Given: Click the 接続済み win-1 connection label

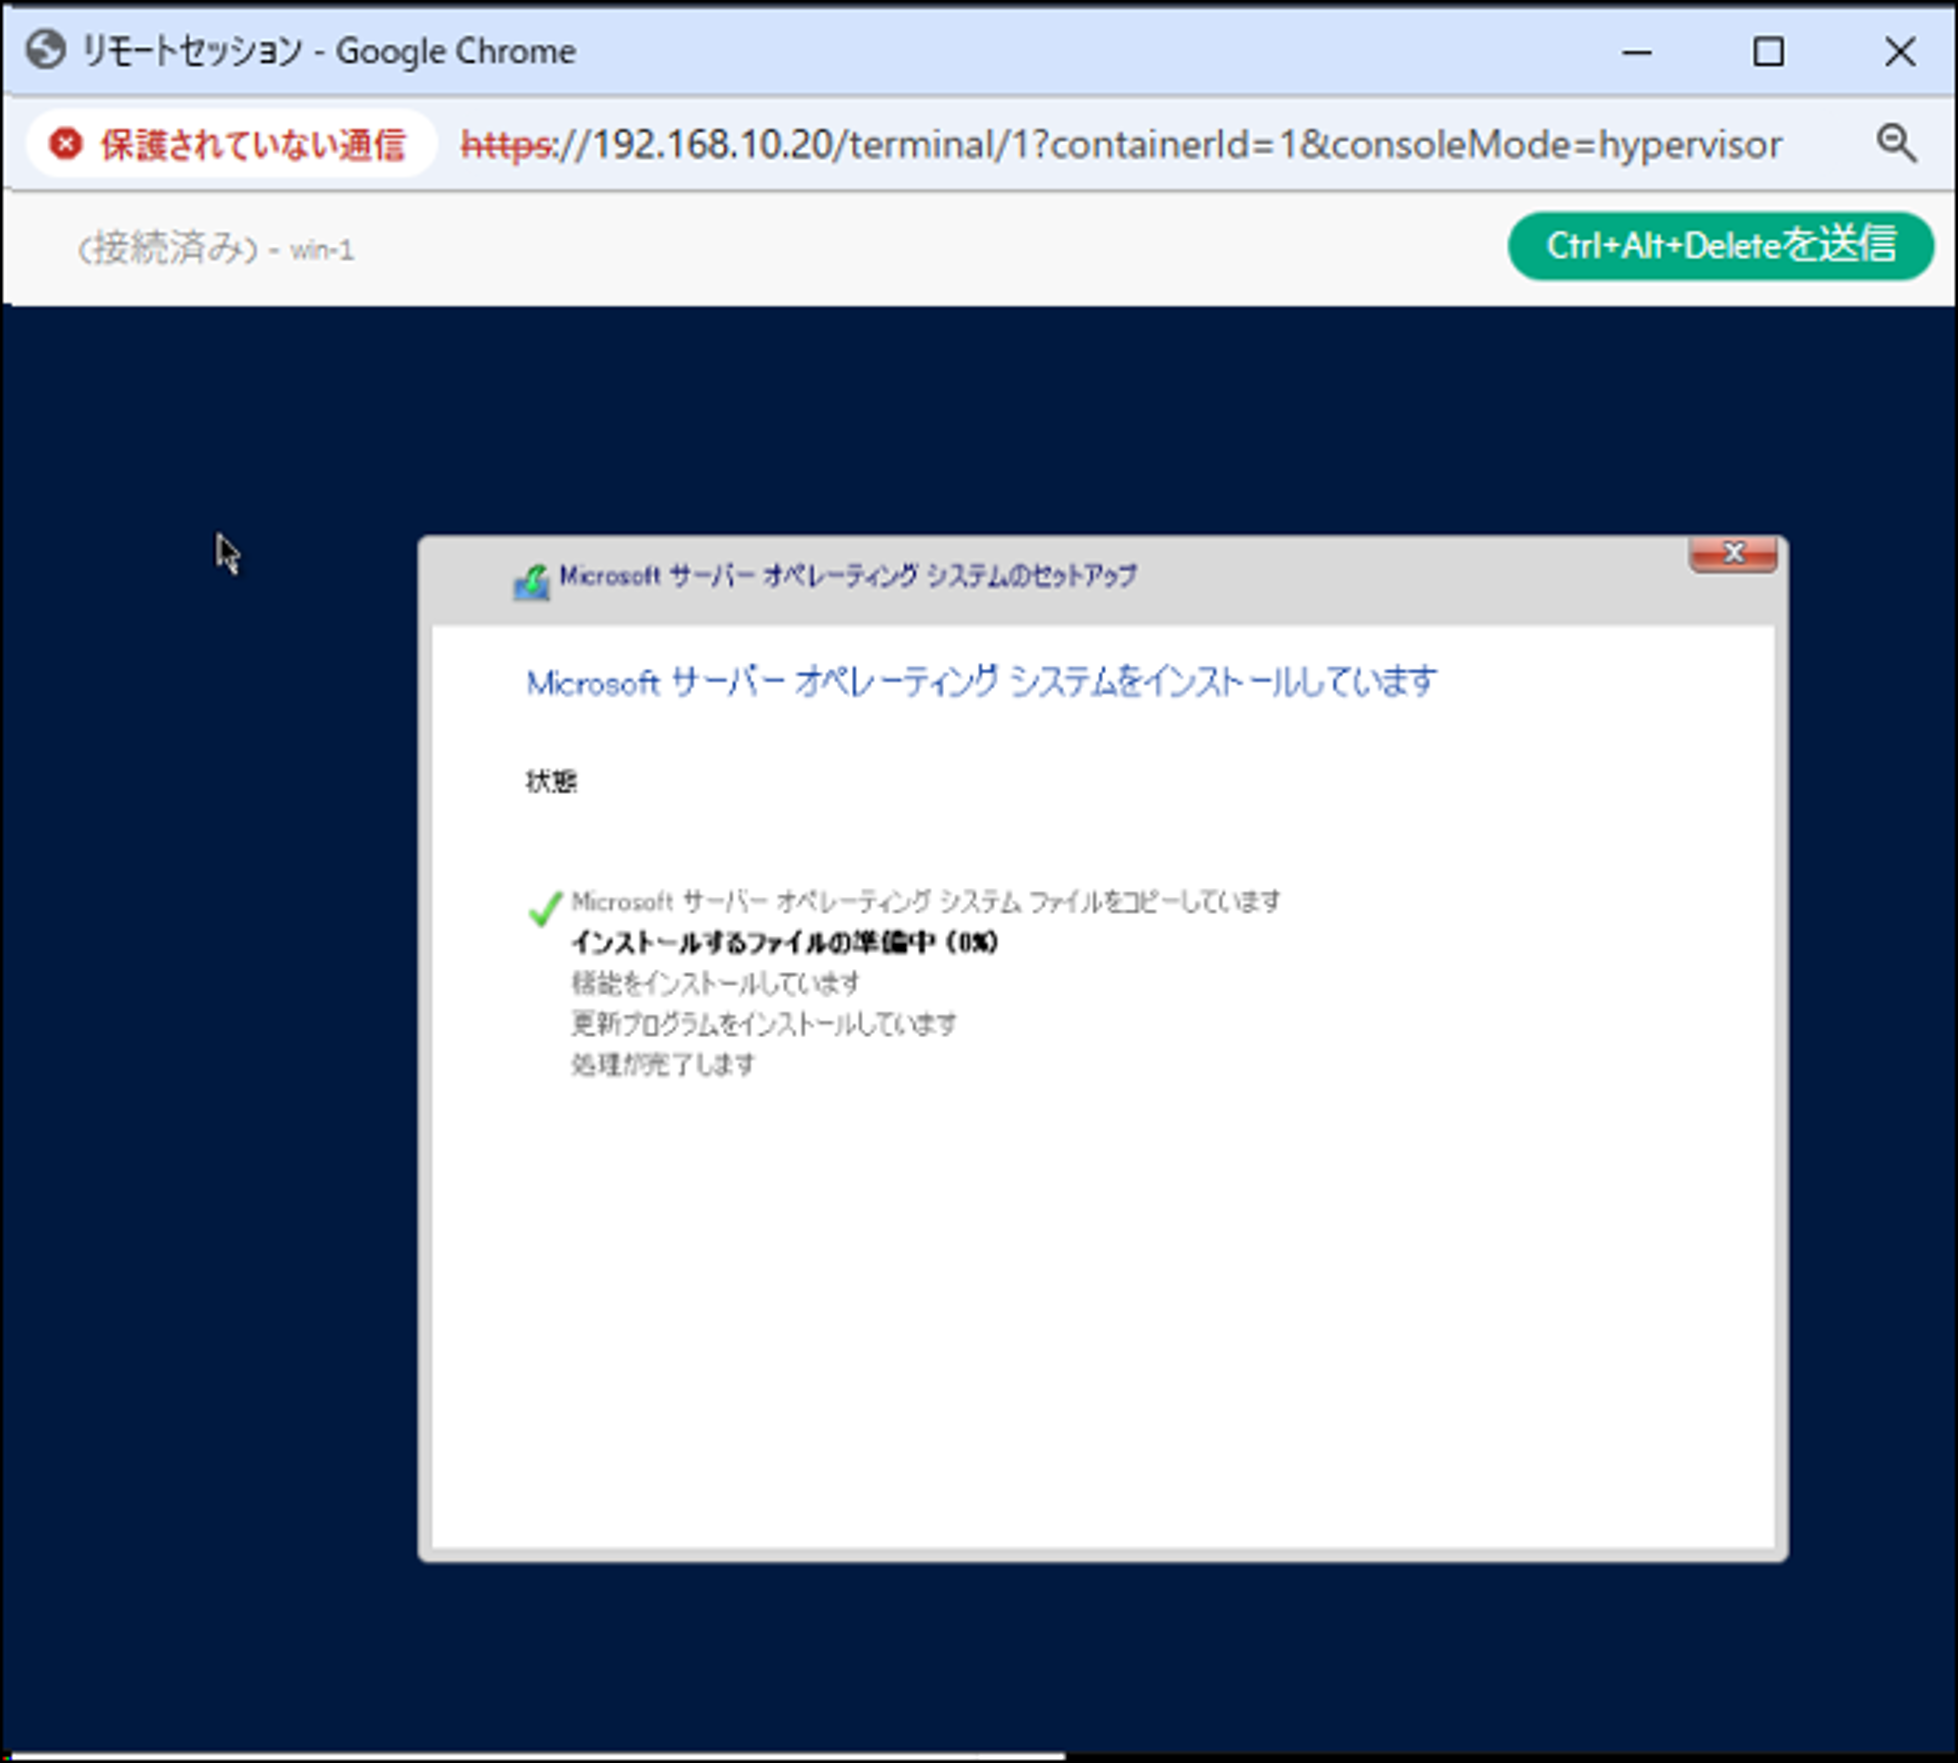Looking at the screenshot, I should (216, 248).
